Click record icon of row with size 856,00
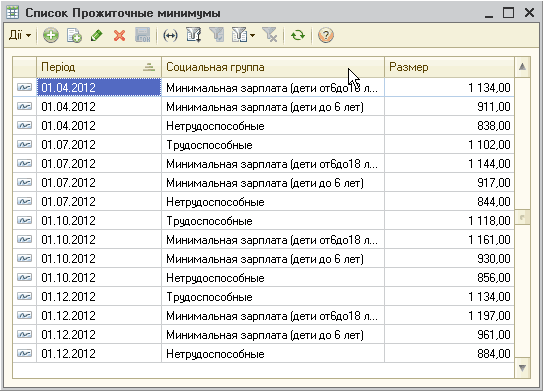Screen dimensions: 543x391 (x=24, y=277)
